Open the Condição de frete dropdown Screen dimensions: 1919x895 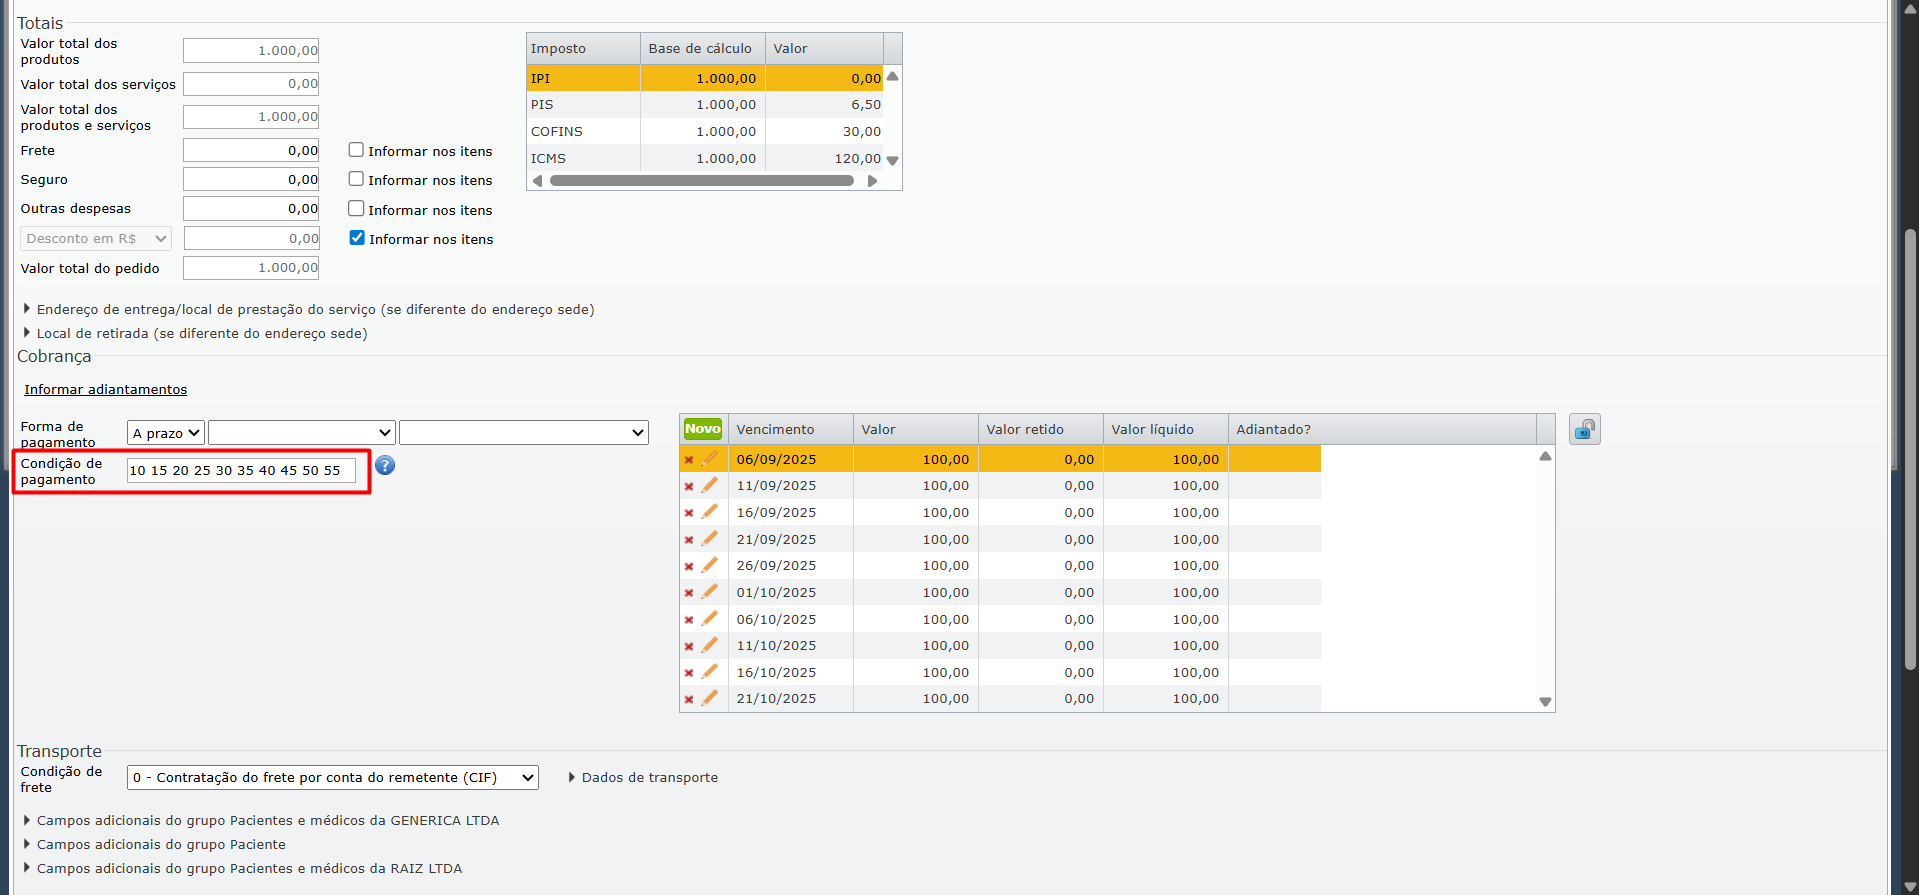click(332, 778)
